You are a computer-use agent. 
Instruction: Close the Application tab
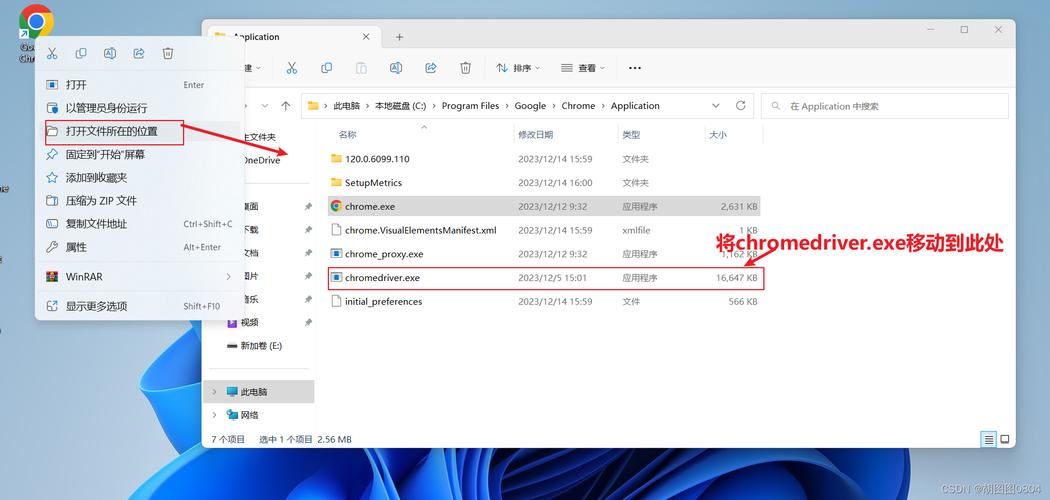click(366, 37)
